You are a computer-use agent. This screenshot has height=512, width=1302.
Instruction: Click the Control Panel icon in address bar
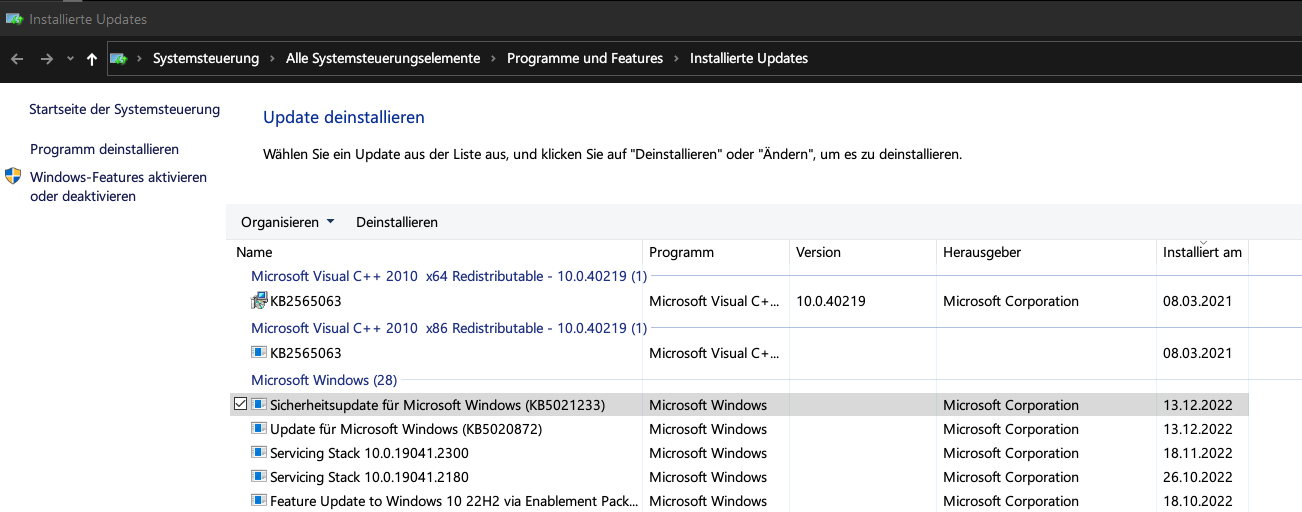(119, 59)
